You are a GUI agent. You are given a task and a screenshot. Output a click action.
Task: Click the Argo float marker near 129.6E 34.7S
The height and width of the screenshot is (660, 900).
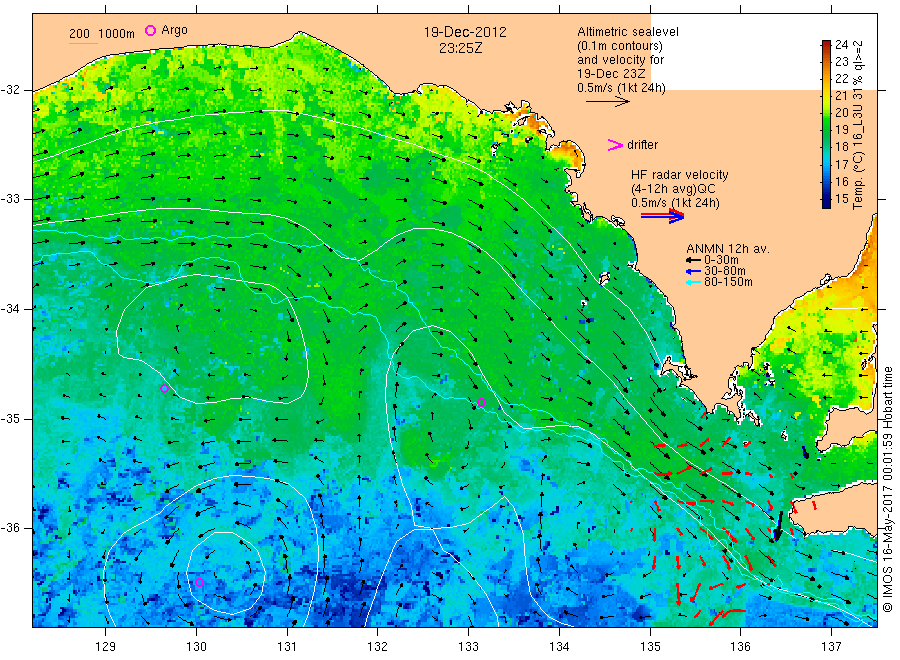click(x=164, y=389)
